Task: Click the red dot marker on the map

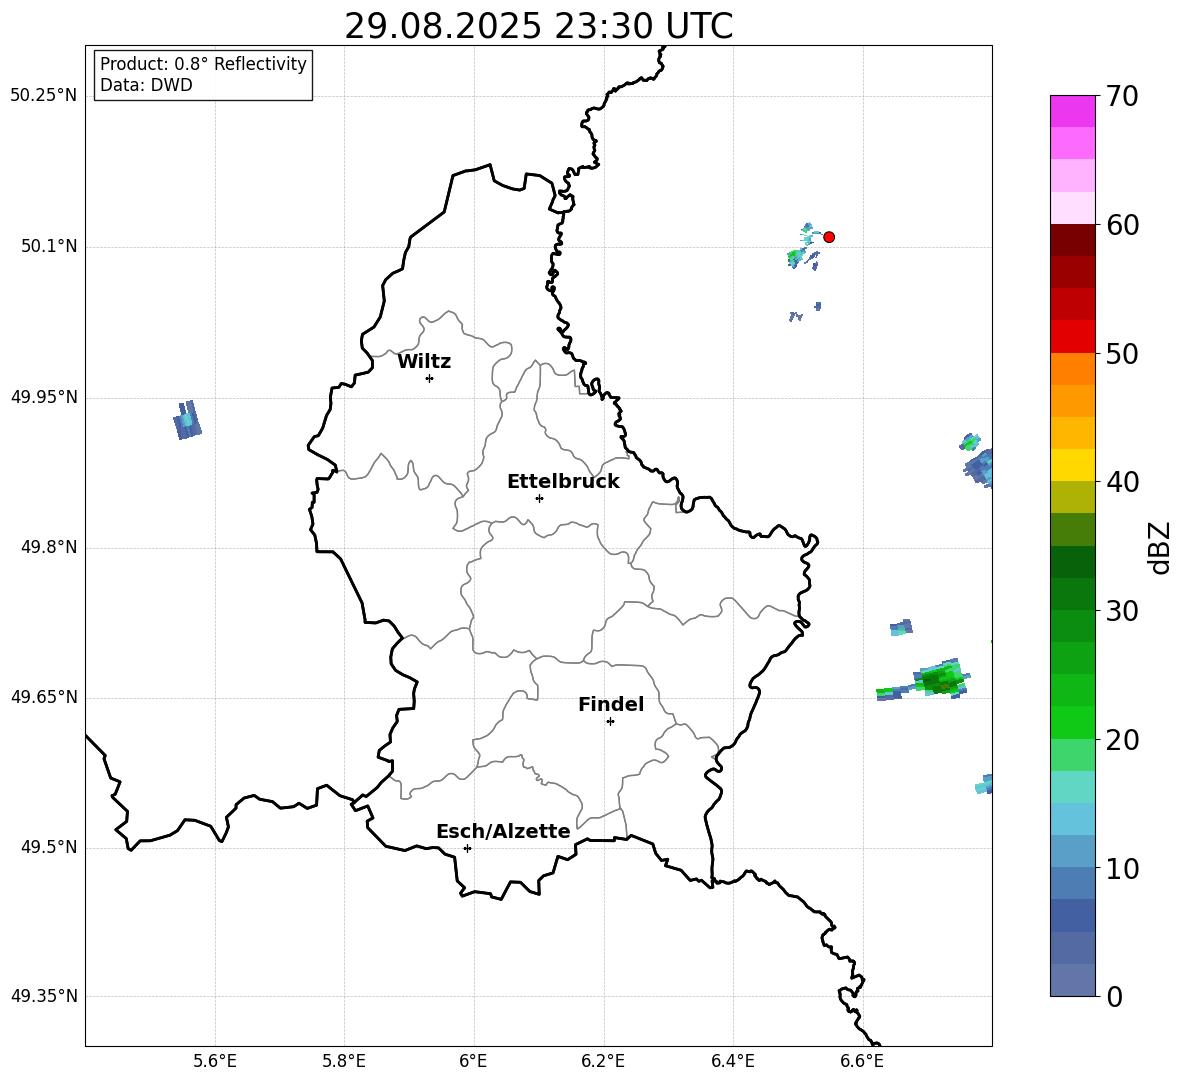Action: click(829, 237)
